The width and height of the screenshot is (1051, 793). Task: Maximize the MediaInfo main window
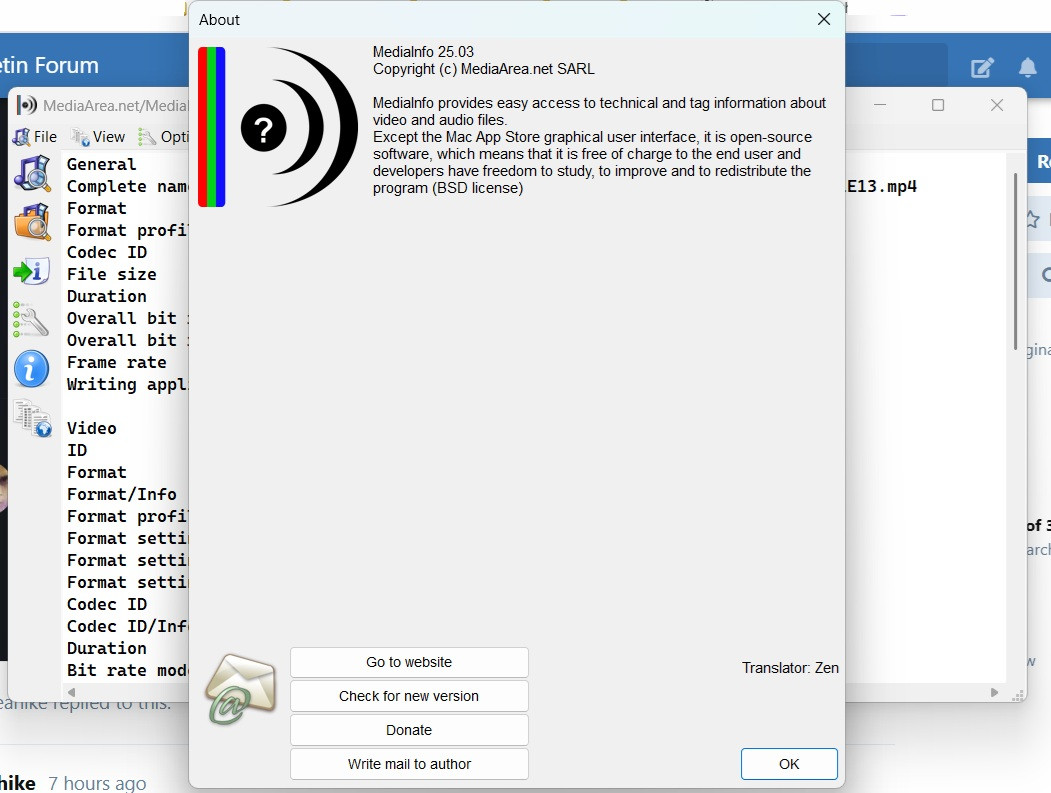click(x=938, y=105)
